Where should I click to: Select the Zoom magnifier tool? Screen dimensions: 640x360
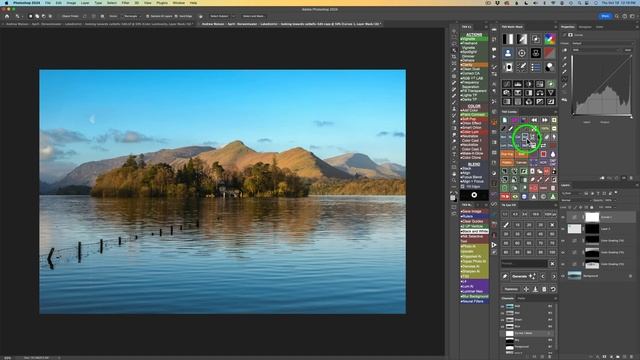point(454,180)
